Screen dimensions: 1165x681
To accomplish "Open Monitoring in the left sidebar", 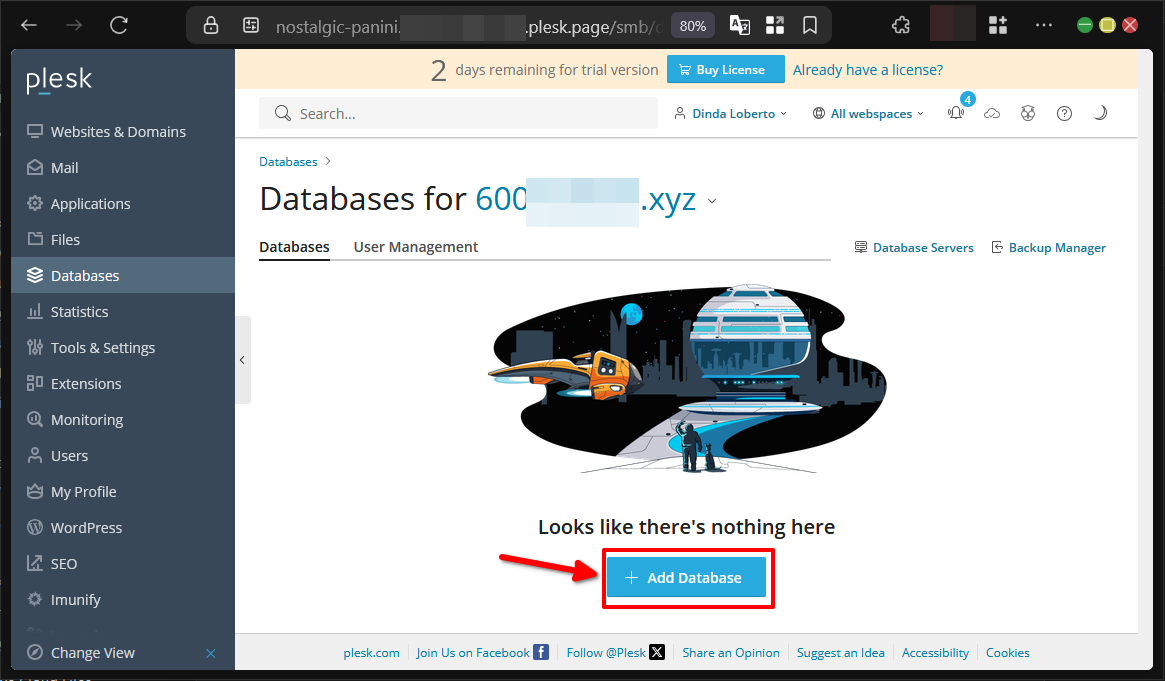I will click(85, 419).
